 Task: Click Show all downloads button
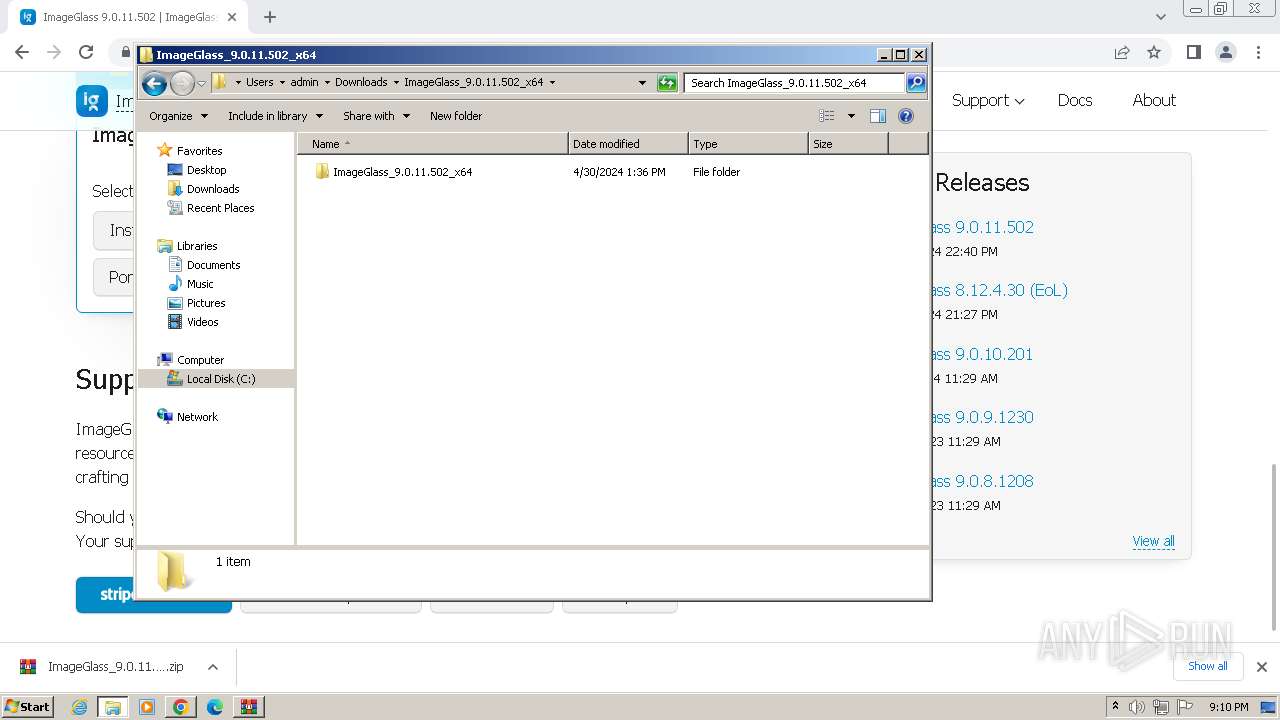click(1207, 666)
